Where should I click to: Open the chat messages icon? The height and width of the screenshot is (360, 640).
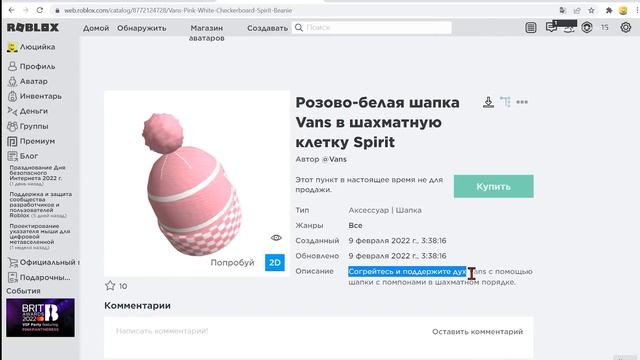tap(551, 27)
